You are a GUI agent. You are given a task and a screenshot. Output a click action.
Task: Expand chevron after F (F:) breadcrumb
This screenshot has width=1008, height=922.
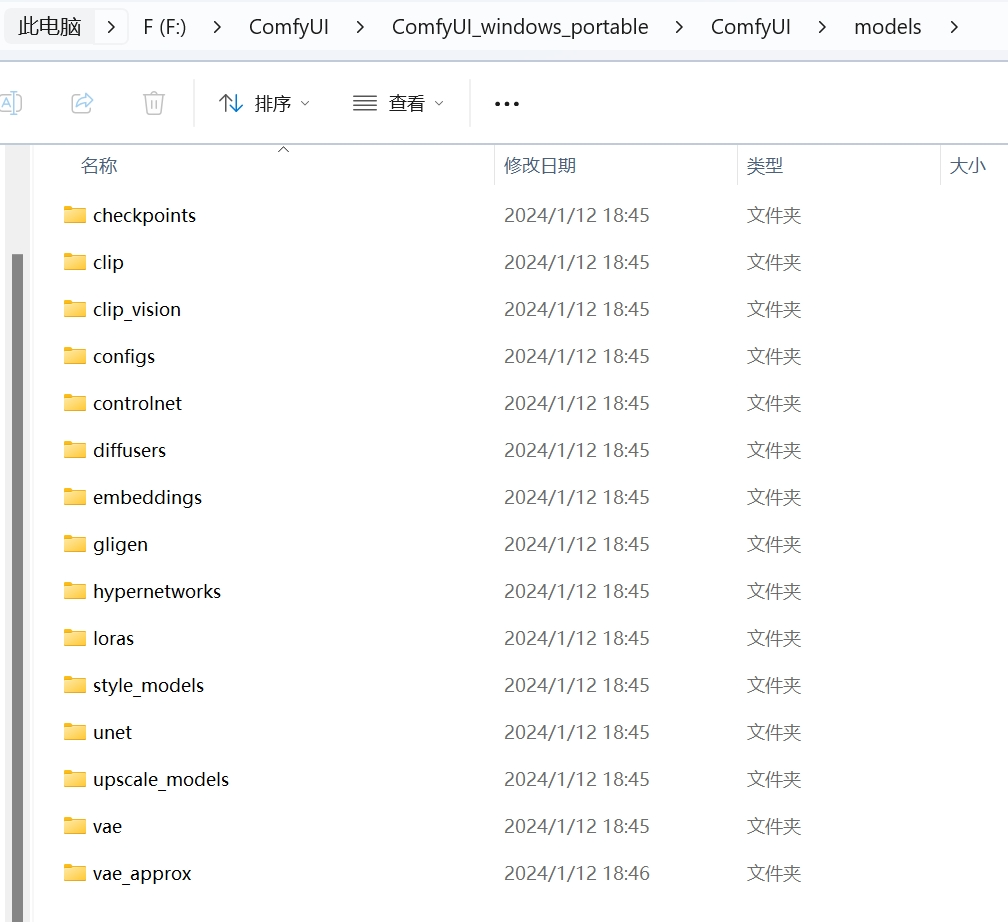coord(217,27)
